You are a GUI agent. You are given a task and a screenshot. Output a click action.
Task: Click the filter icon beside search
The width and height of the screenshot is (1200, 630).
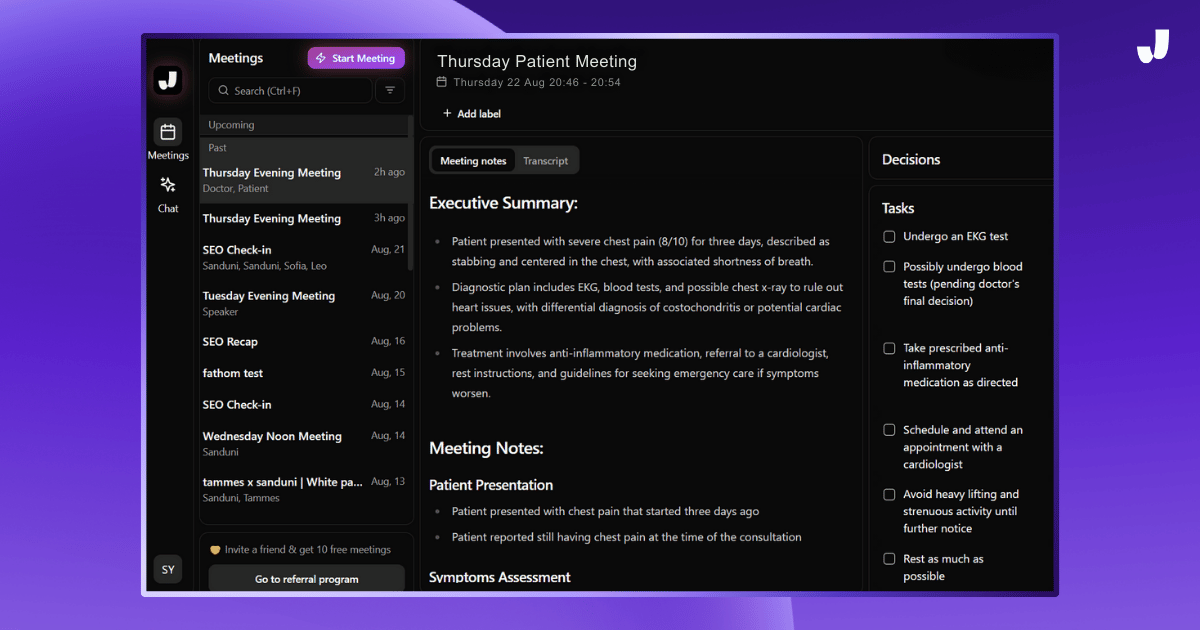coord(390,90)
